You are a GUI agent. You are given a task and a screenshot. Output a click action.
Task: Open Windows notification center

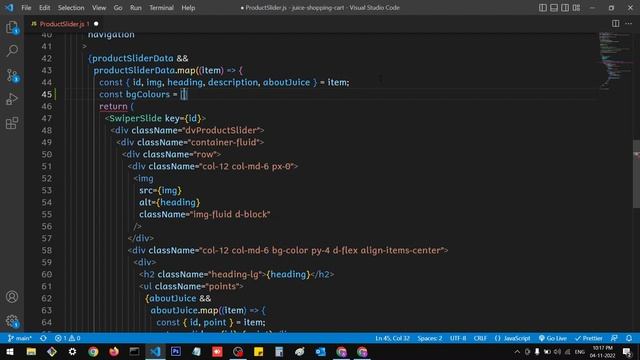tap(627, 351)
